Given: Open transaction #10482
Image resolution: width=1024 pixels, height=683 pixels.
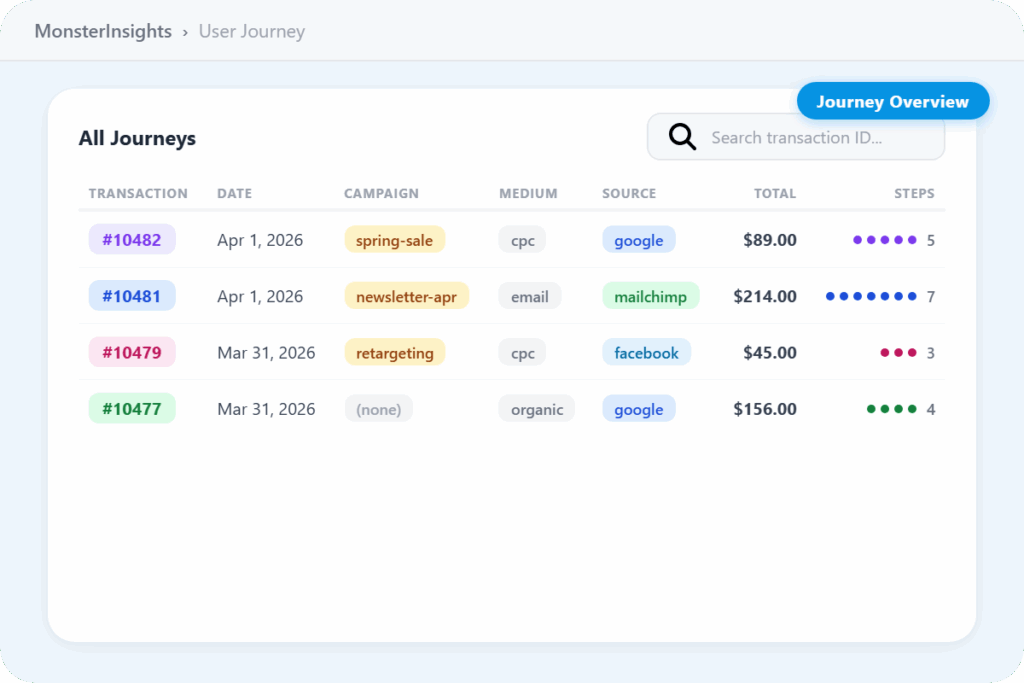Looking at the screenshot, I should click(132, 240).
